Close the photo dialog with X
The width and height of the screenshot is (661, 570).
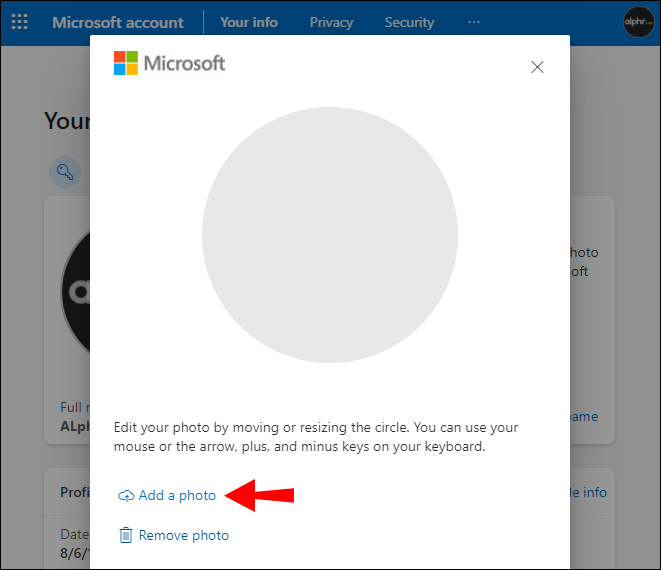pyautogui.click(x=537, y=67)
